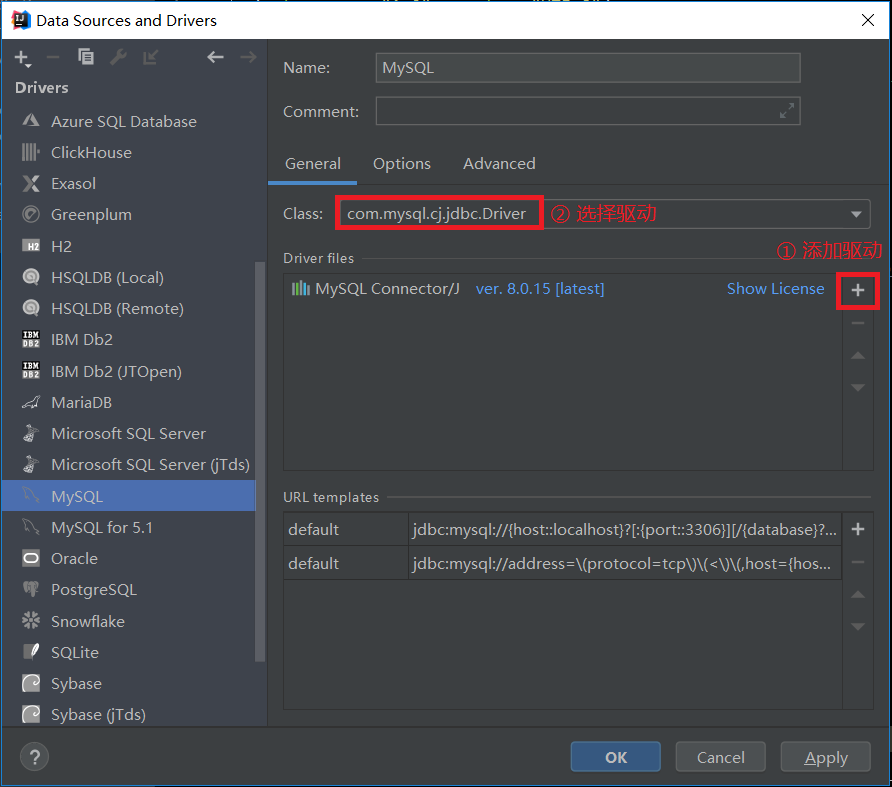Navigate back with the left arrow icon

coord(215,57)
